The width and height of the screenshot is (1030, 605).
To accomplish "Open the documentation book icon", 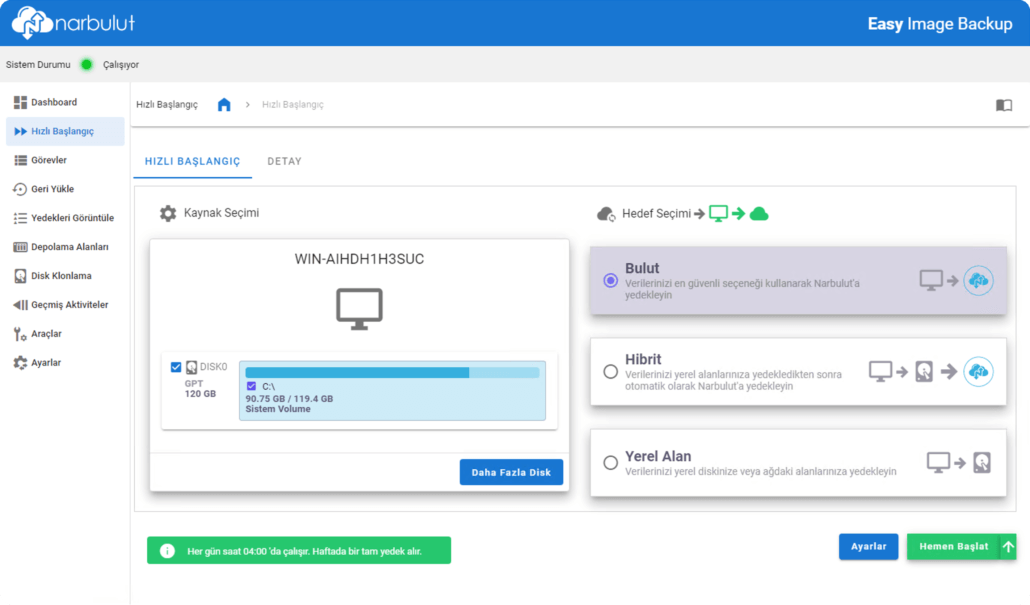I will (1003, 105).
